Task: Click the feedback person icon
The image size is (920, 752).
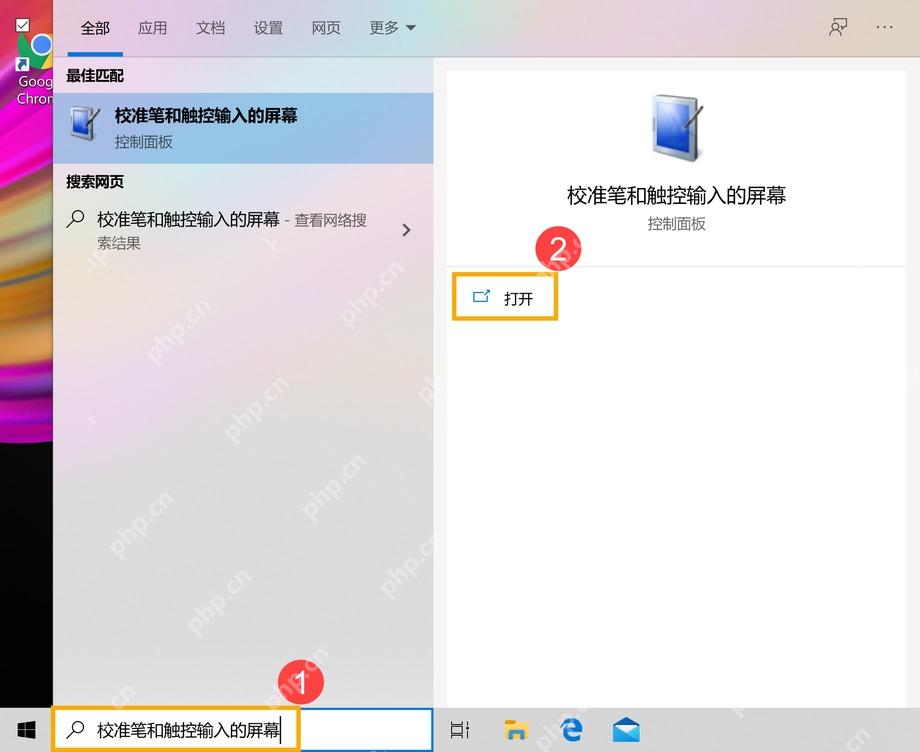Action: click(838, 28)
